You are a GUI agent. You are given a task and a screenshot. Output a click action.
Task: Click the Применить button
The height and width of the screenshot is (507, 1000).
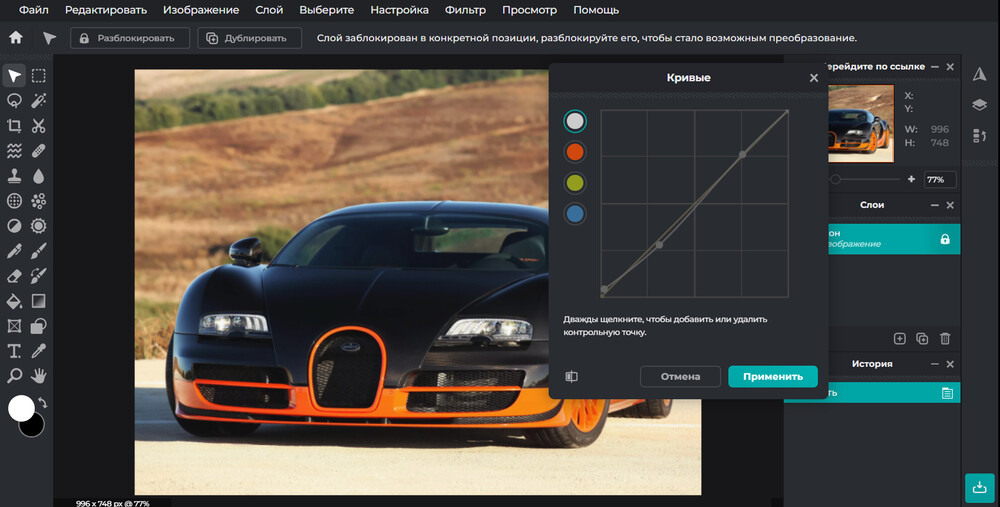772,377
